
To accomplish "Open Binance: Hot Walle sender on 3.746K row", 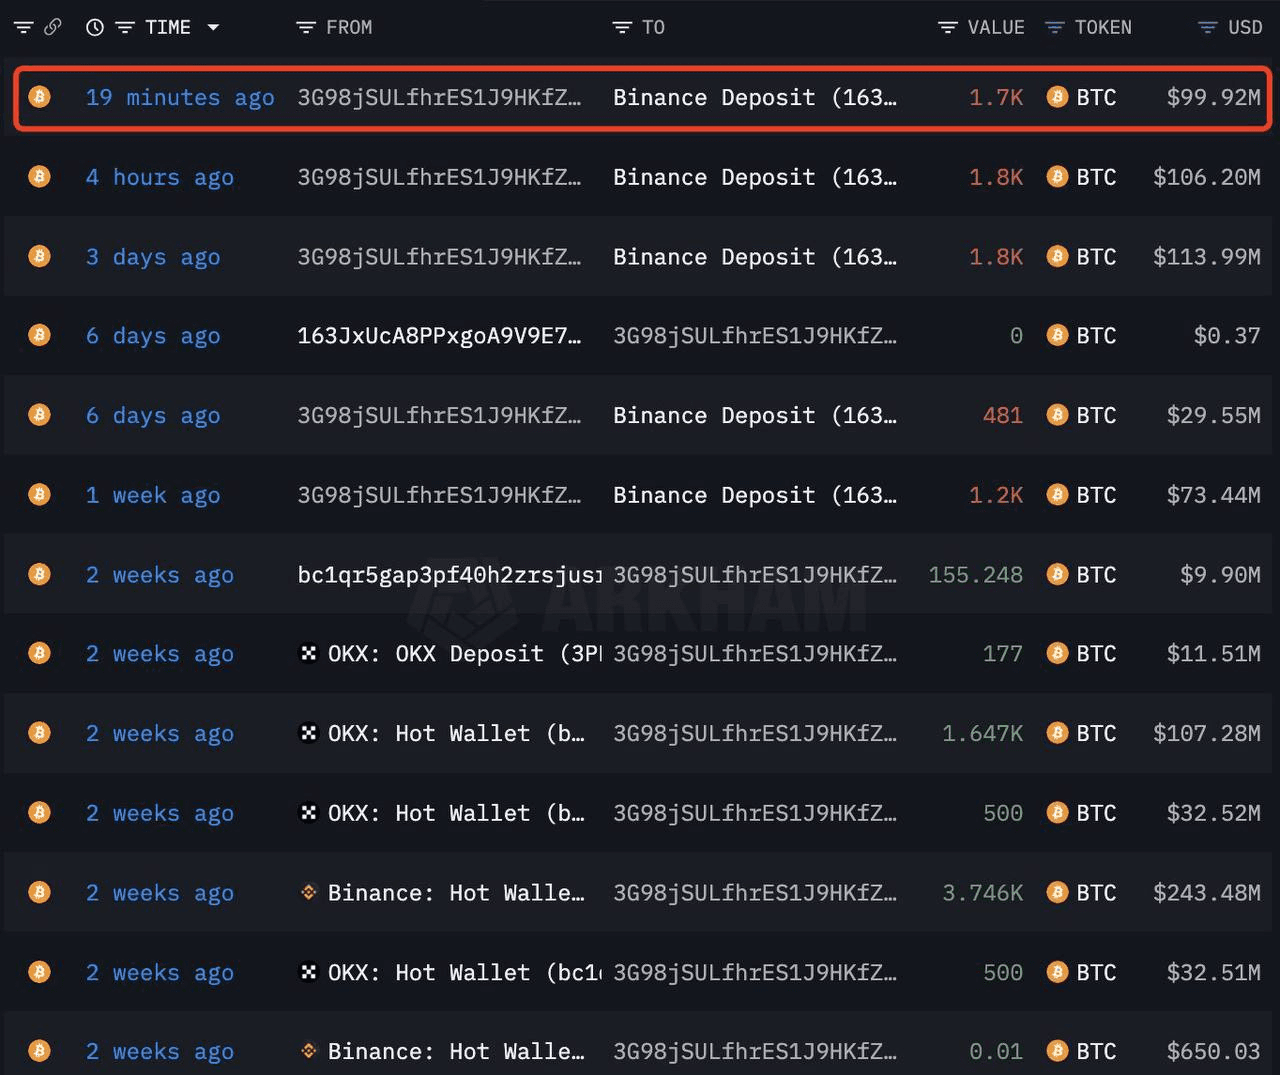I will click(456, 893).
